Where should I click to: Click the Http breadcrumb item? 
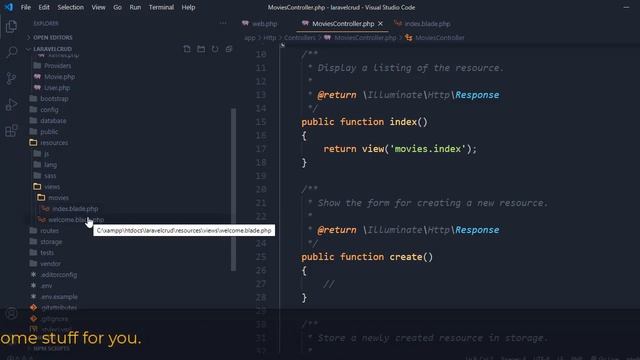coord(270,38)
